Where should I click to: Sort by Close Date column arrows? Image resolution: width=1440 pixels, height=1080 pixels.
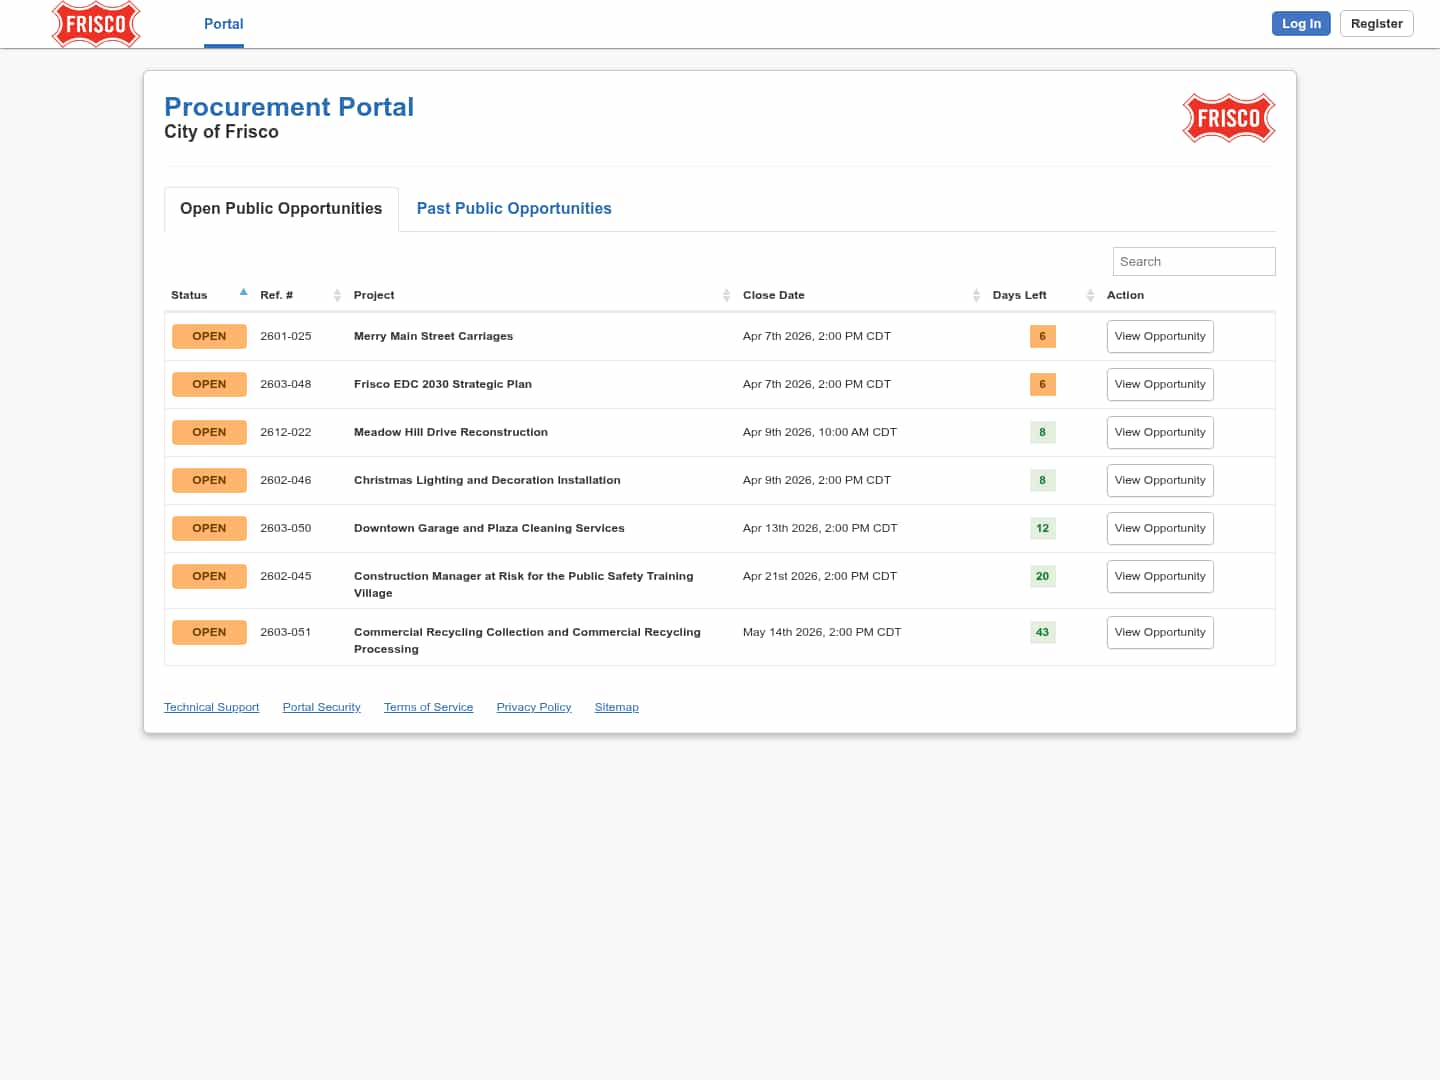976,295
